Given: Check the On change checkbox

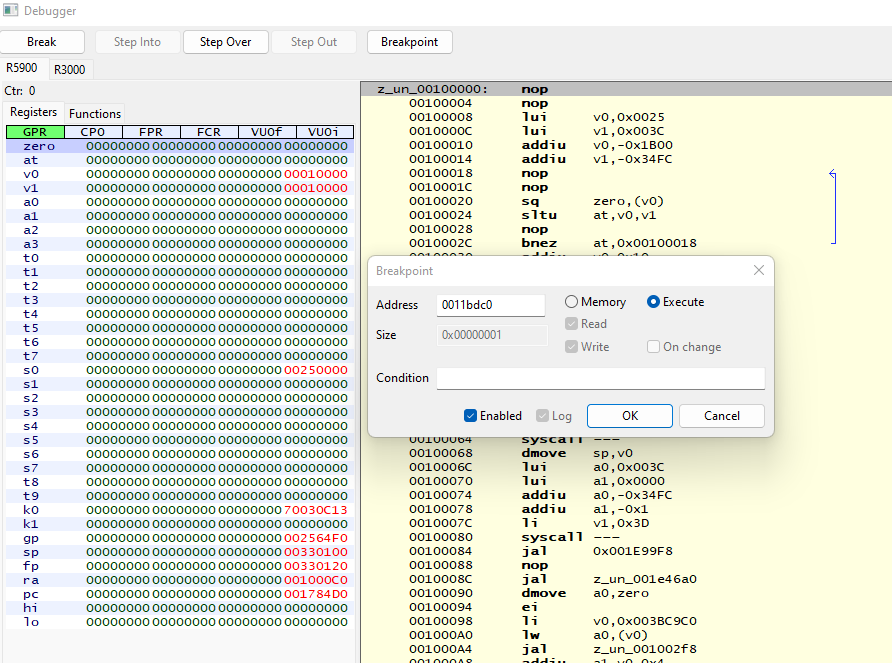Looking at the screenshot, I should pos(654,347).
